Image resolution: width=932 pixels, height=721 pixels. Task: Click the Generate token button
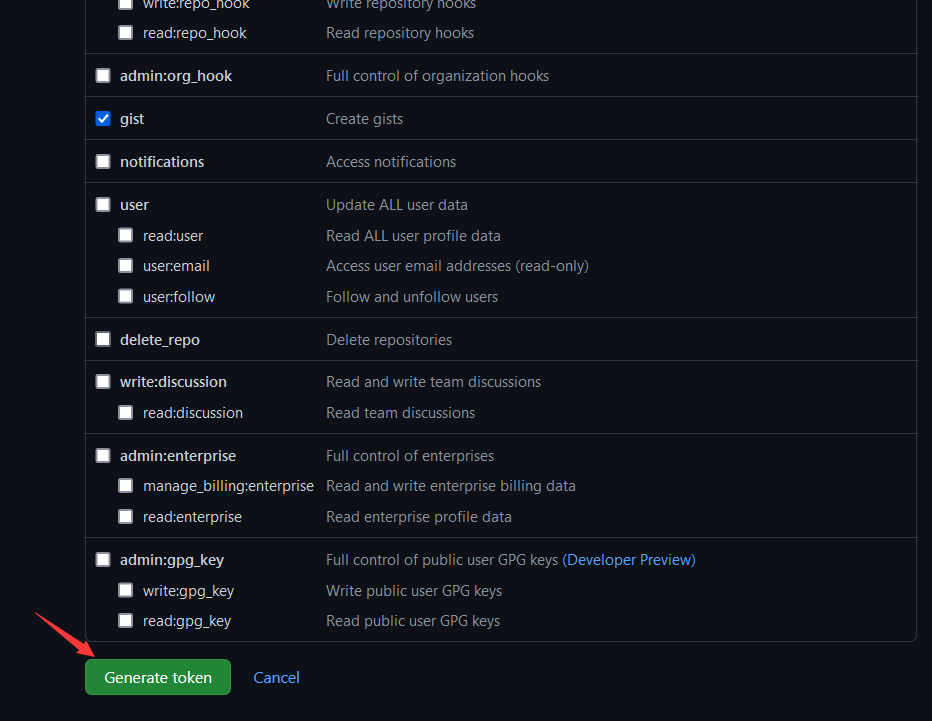coord(158,677)
